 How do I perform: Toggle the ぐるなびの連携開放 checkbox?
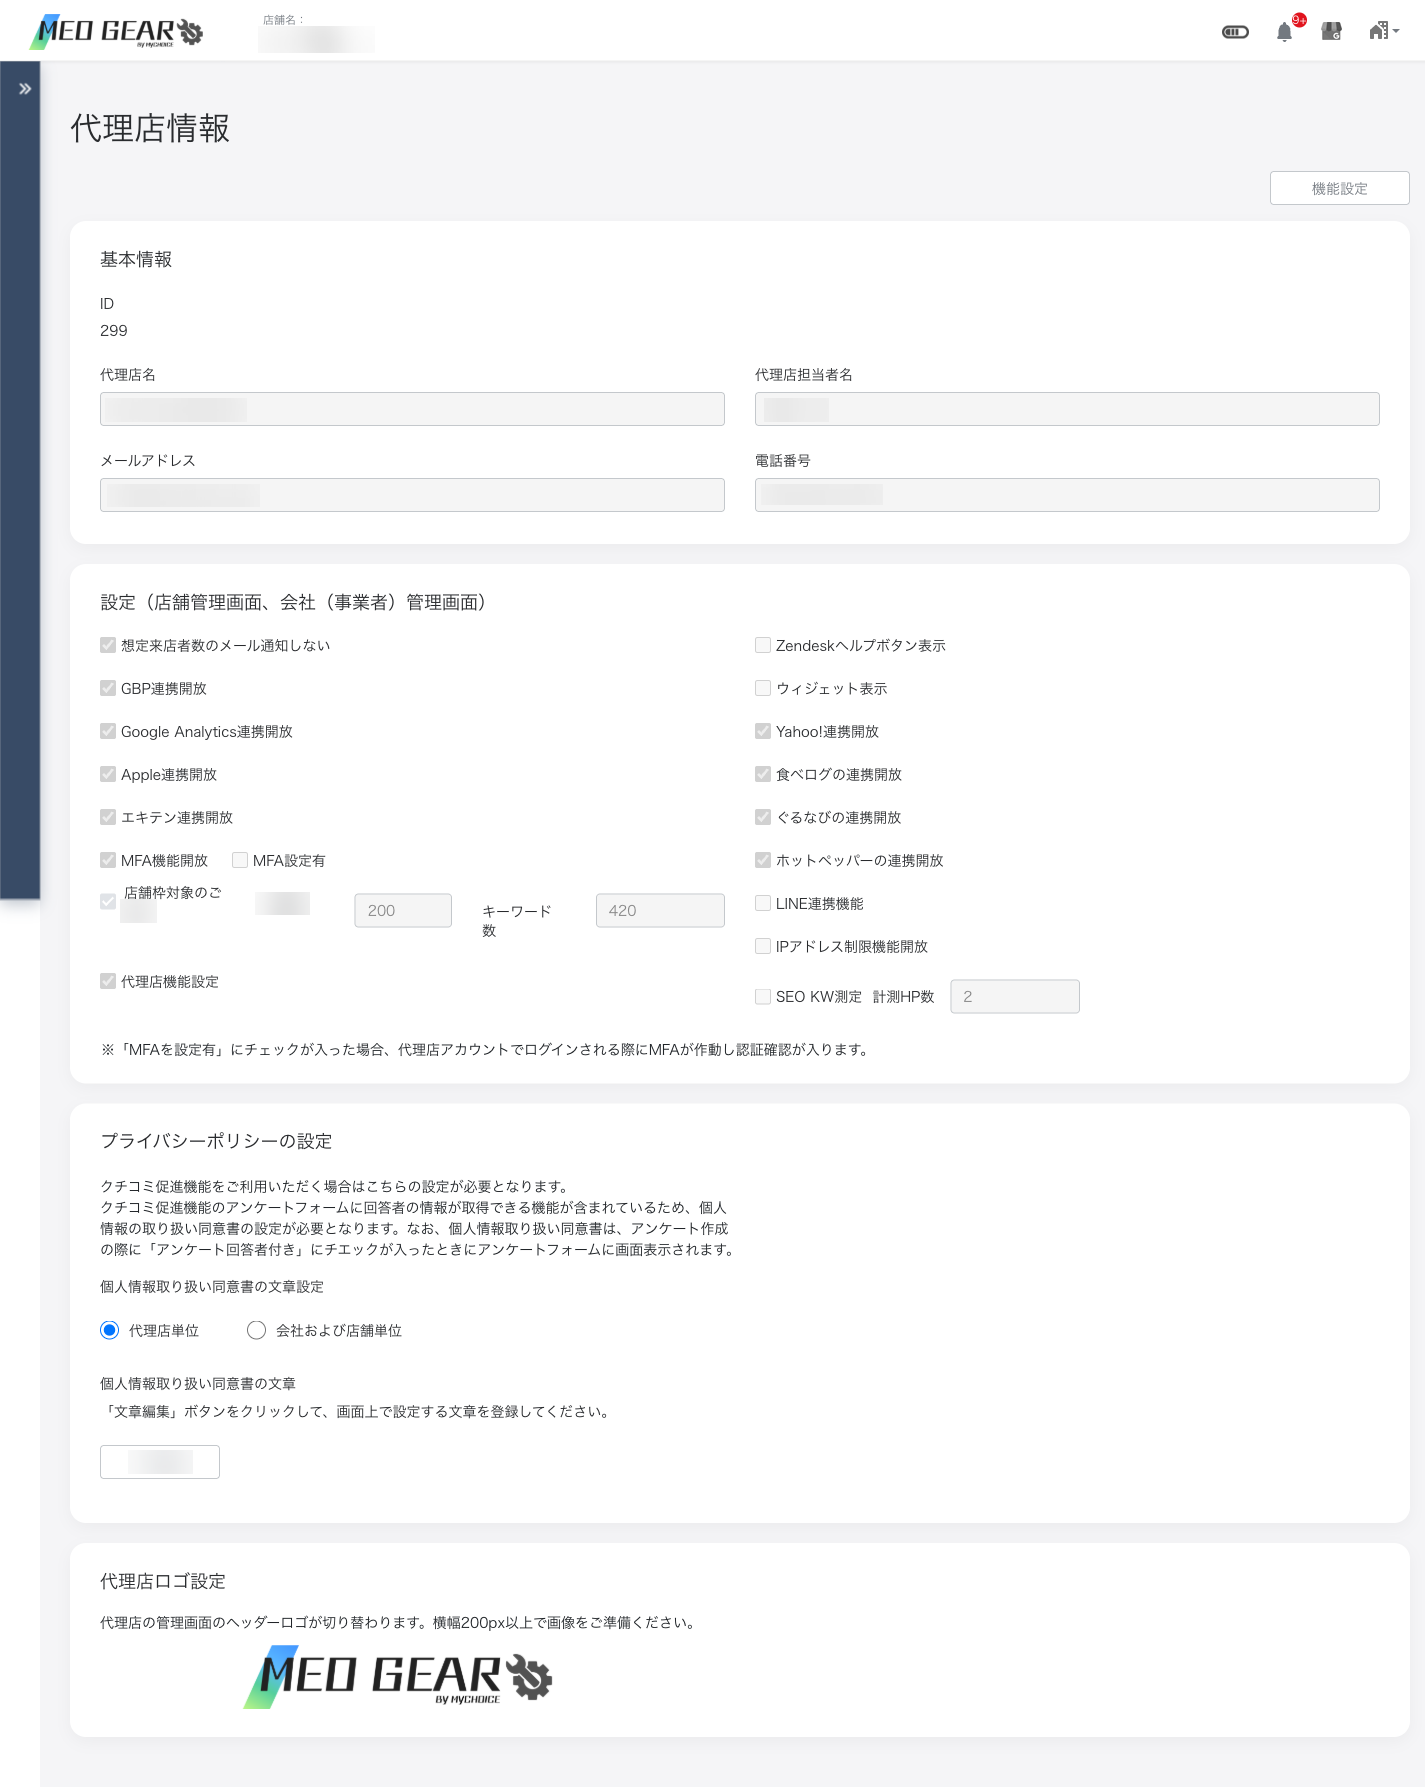coord(763,817)
